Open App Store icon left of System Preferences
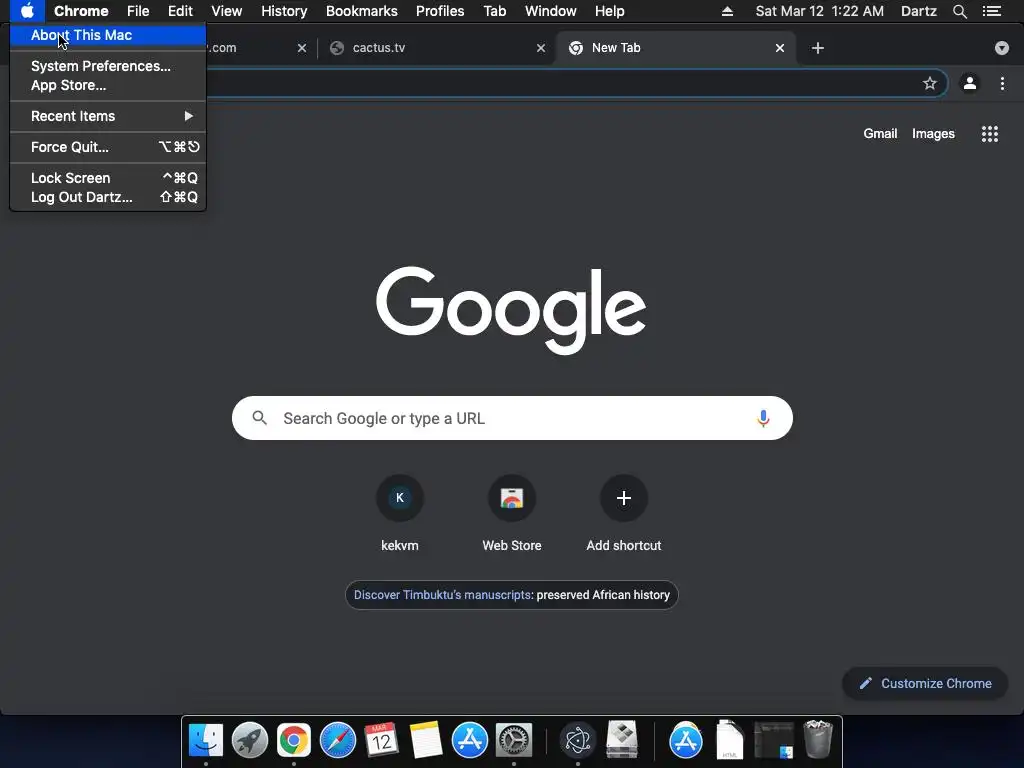 (x=470, y=740)
